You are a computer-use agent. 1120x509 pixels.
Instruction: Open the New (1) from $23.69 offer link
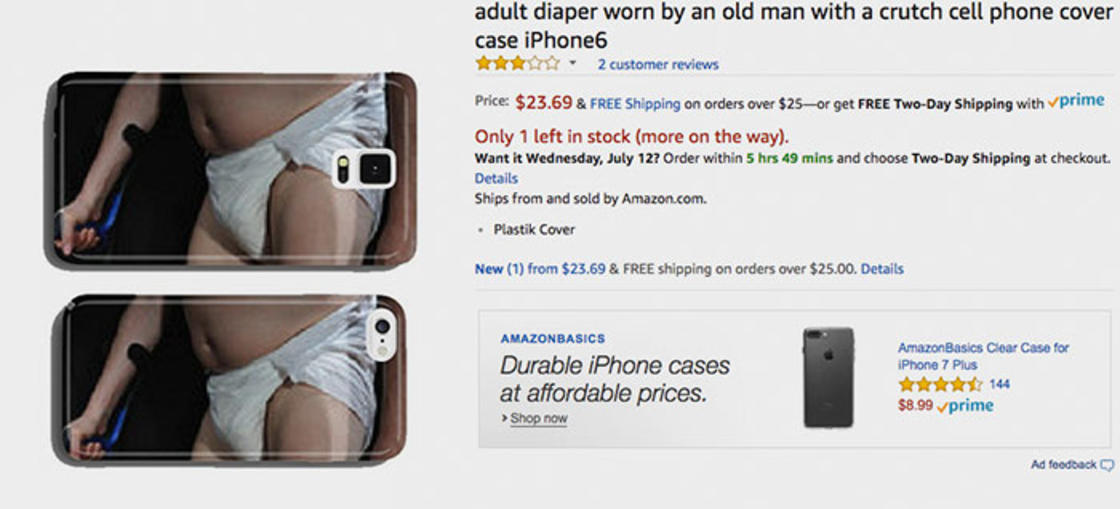click(x=539, y=269)
